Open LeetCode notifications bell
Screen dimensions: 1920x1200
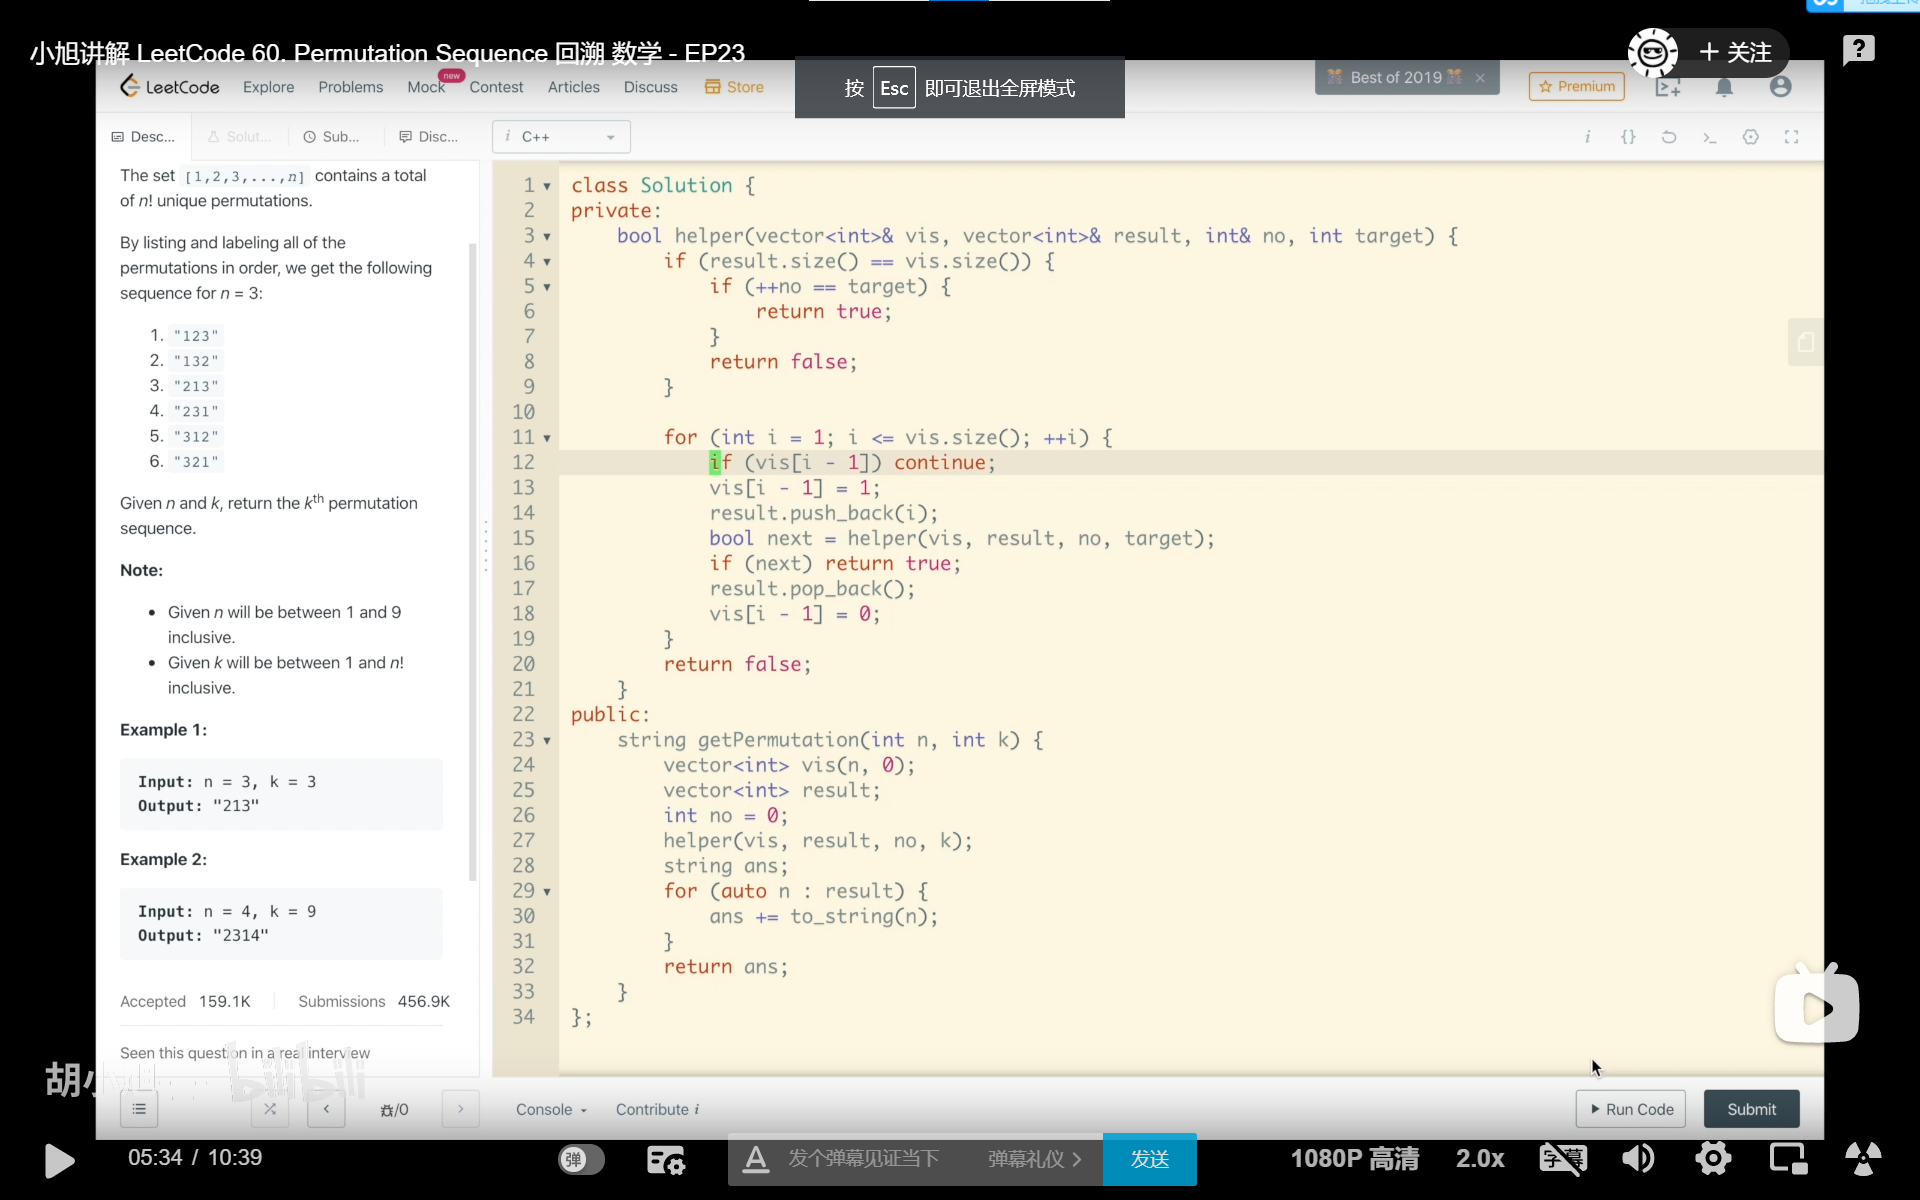coord(1724,87)
